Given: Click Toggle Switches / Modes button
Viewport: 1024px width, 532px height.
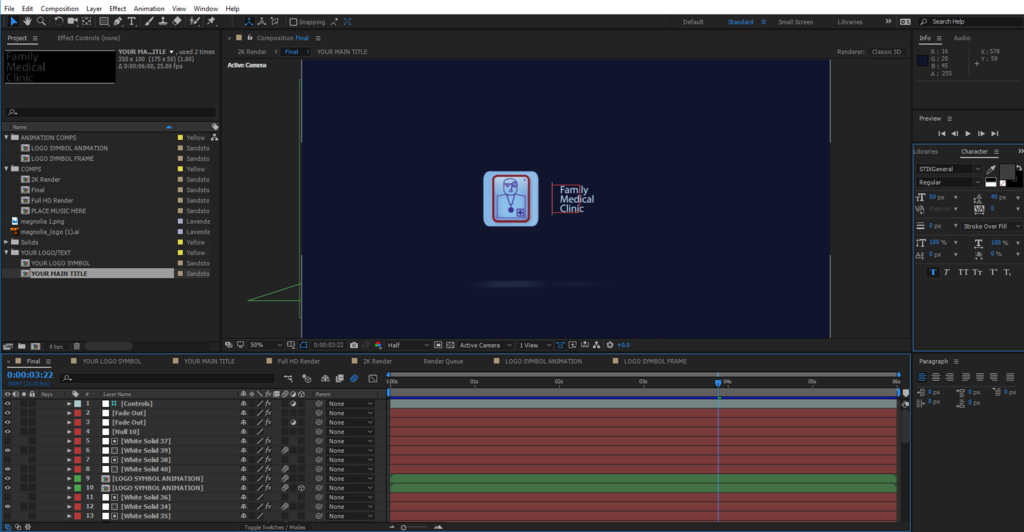Looking at the screenshot, I should tap(273, 527).
